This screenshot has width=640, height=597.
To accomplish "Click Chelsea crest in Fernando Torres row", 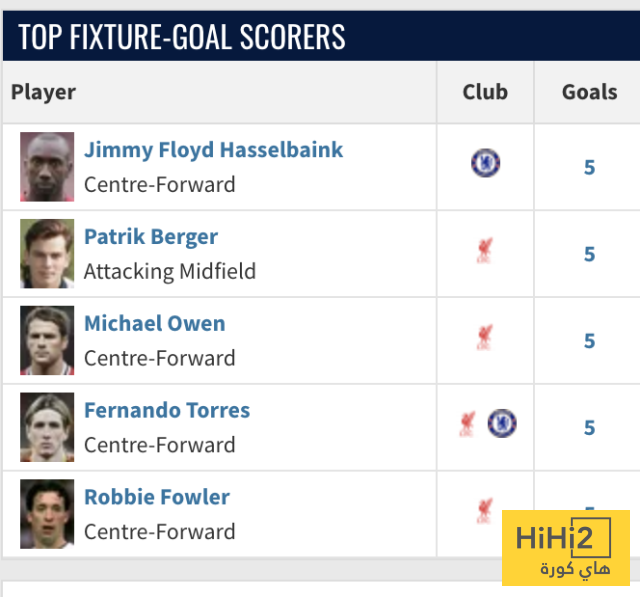I will pyautogui.click(x=502, y=424).
